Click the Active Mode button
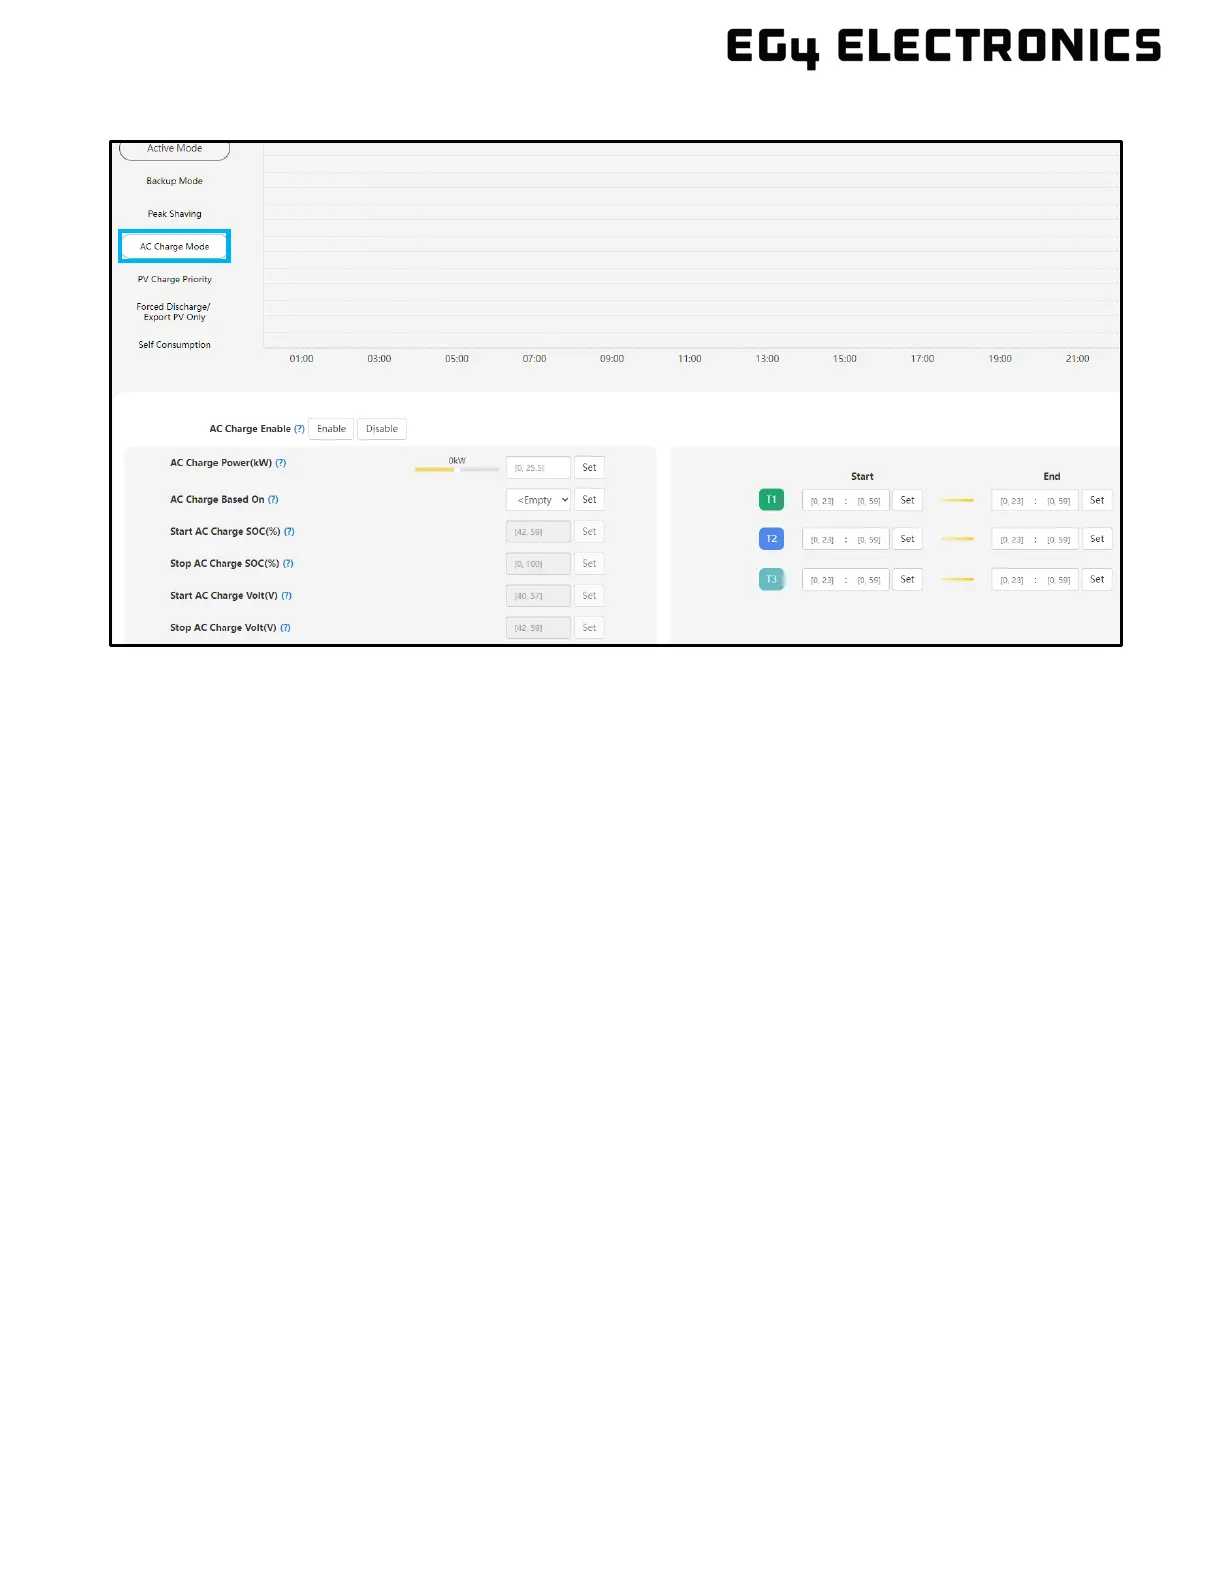1224x1584 pixels. tap(174, 149)
